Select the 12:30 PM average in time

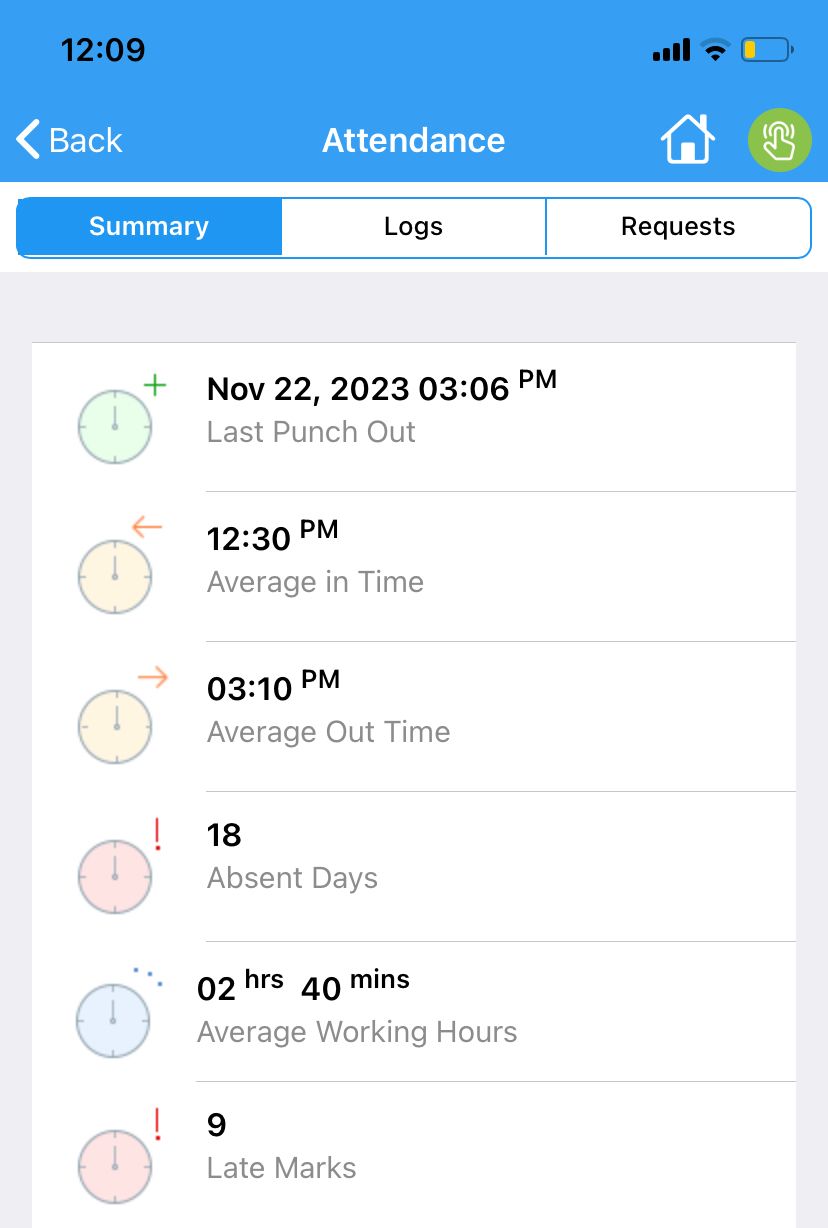pos(272,538)
